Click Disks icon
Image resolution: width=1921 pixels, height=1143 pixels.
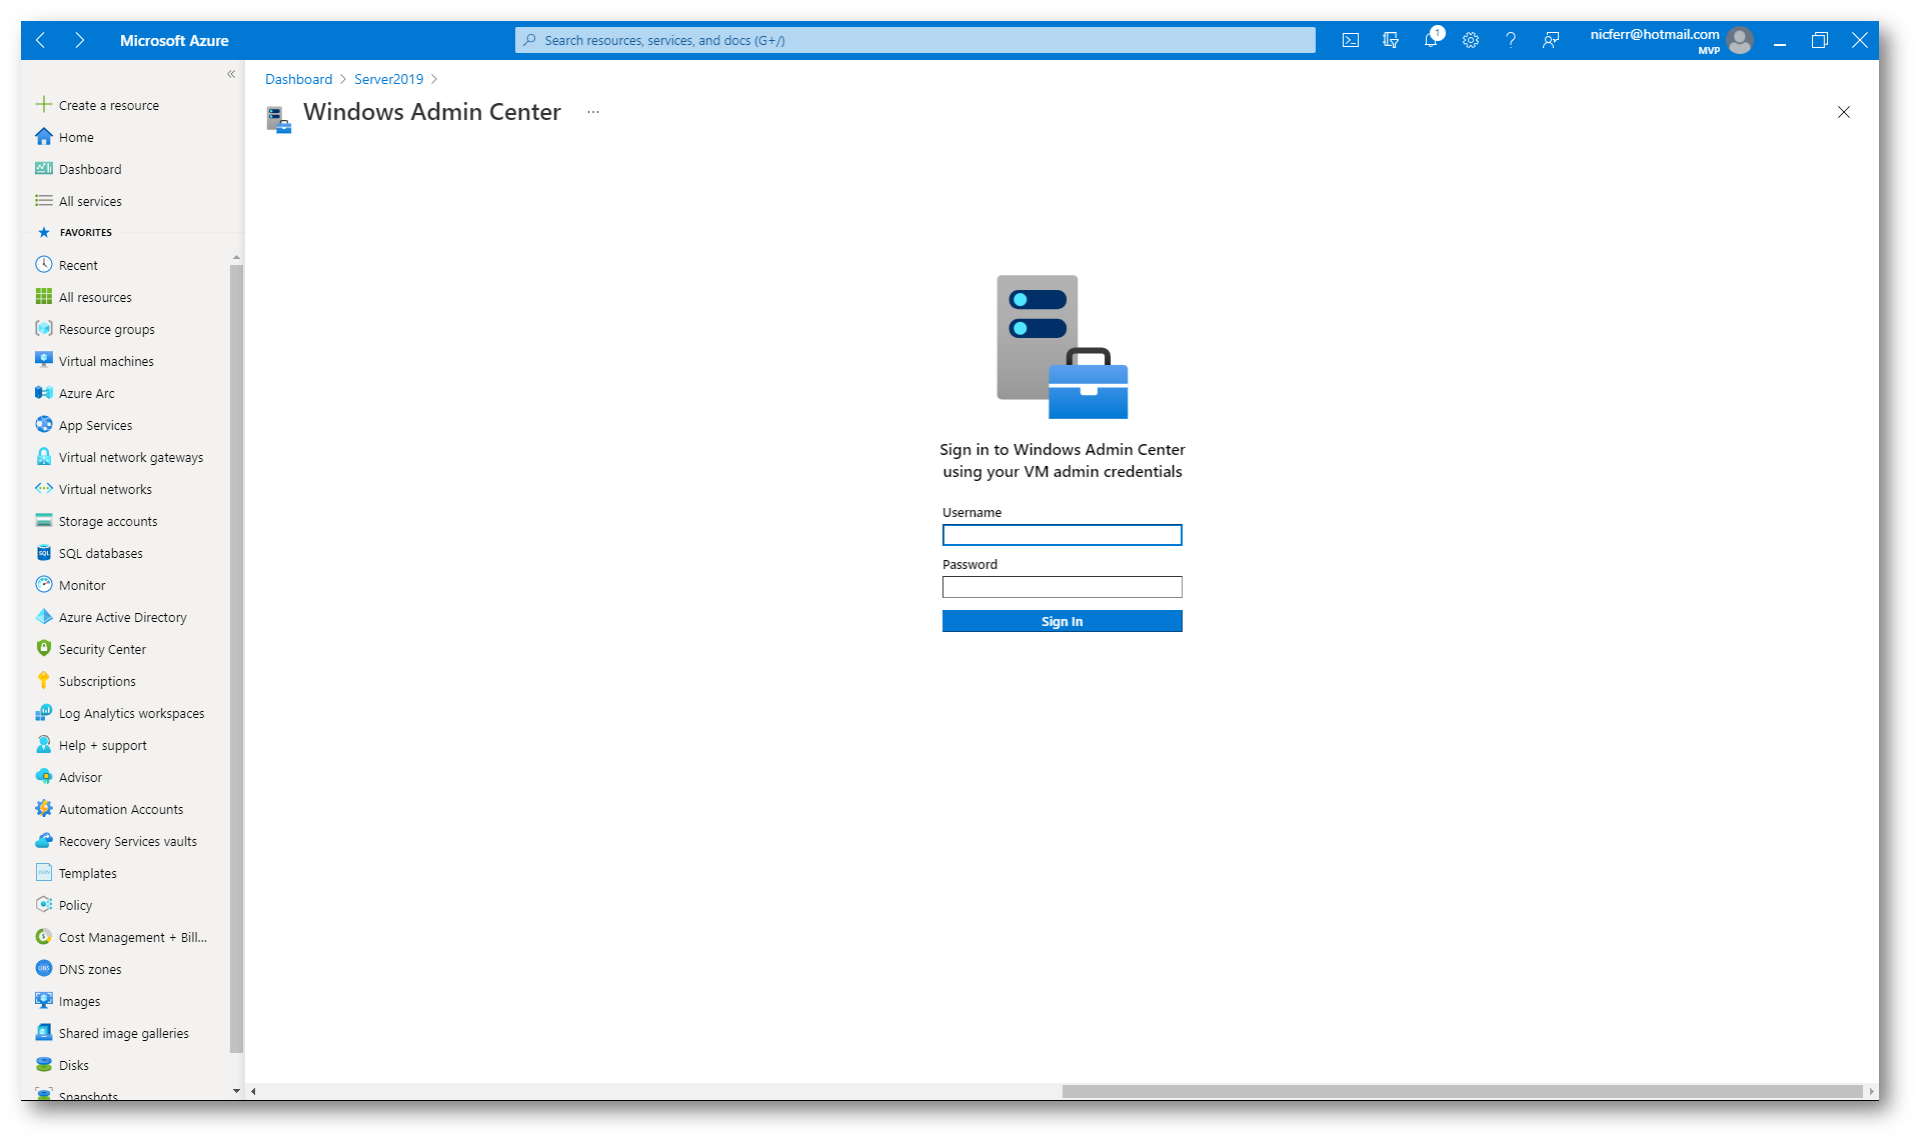point(44,1065)
